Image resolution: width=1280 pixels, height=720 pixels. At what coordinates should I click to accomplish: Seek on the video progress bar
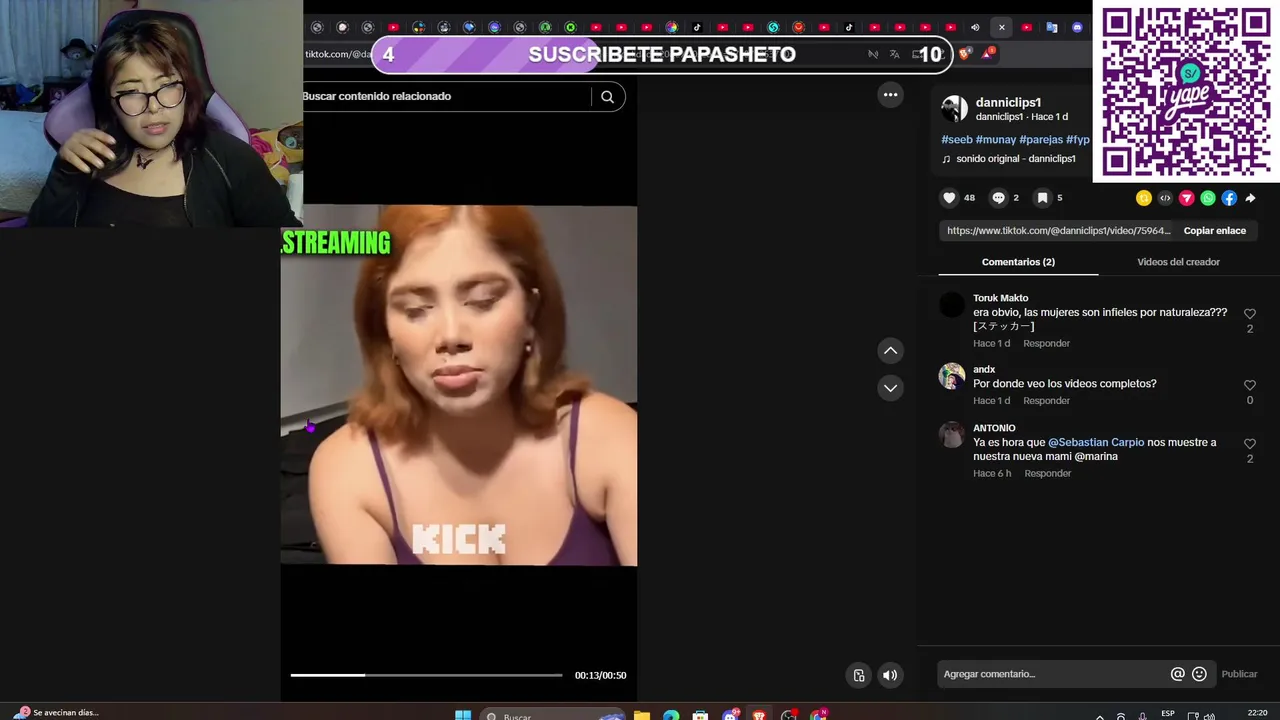(x=426, y=675)
